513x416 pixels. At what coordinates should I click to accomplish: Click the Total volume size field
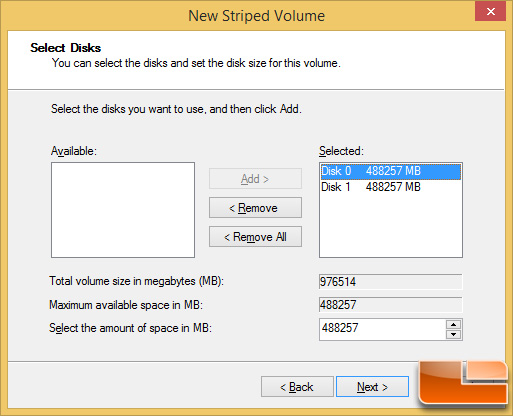tap(390, 282)
